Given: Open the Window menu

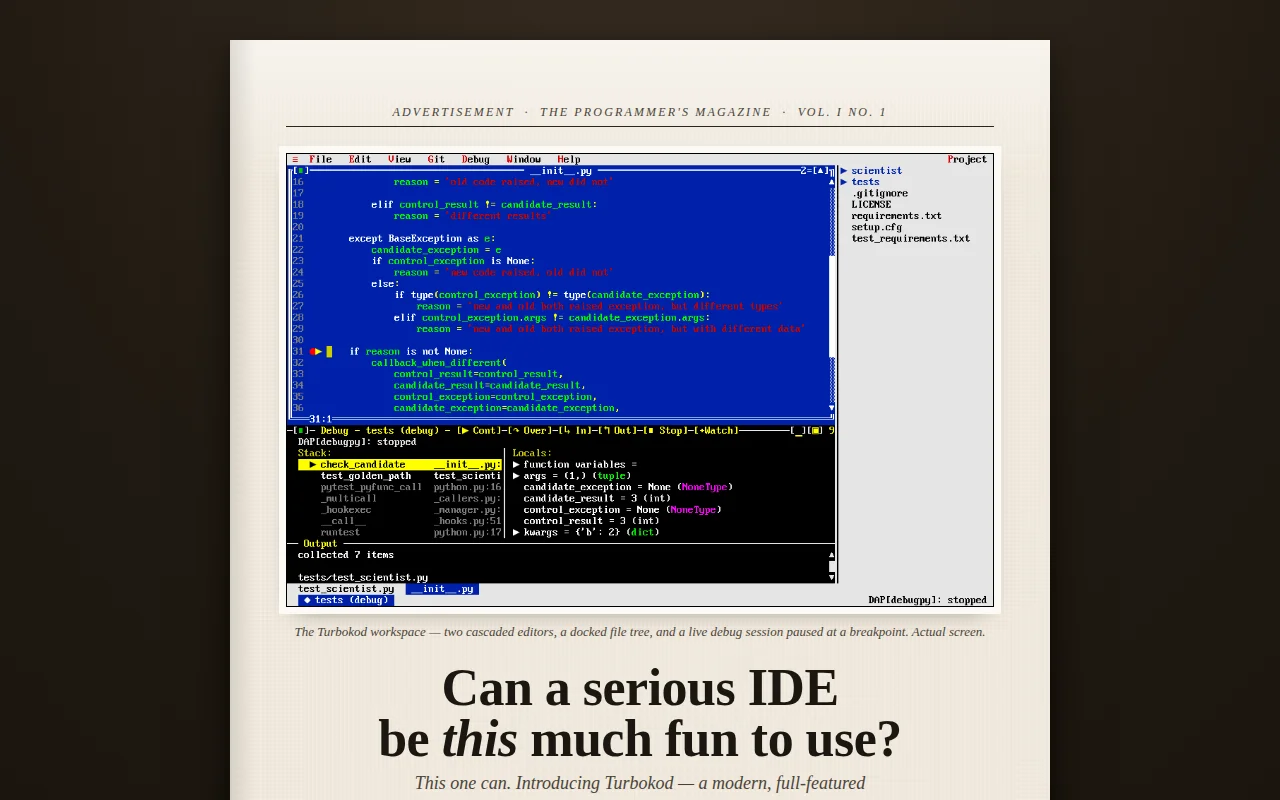Looking at the screenshot, I should pos(524,159).
